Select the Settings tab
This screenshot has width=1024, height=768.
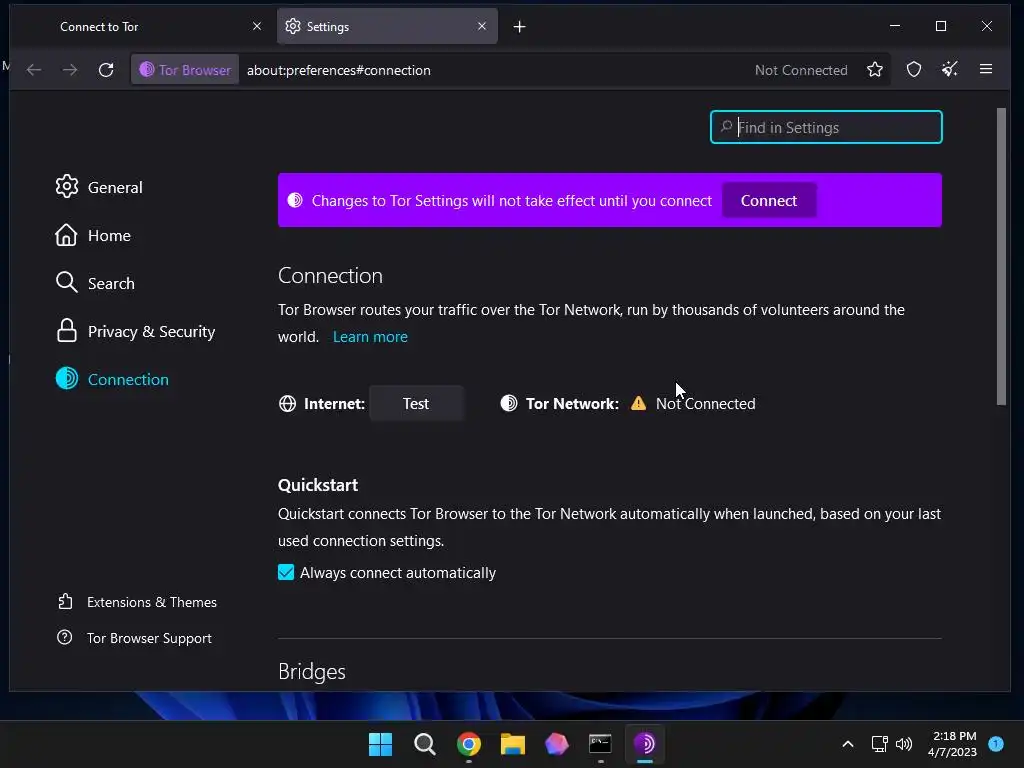pos(387,27)
